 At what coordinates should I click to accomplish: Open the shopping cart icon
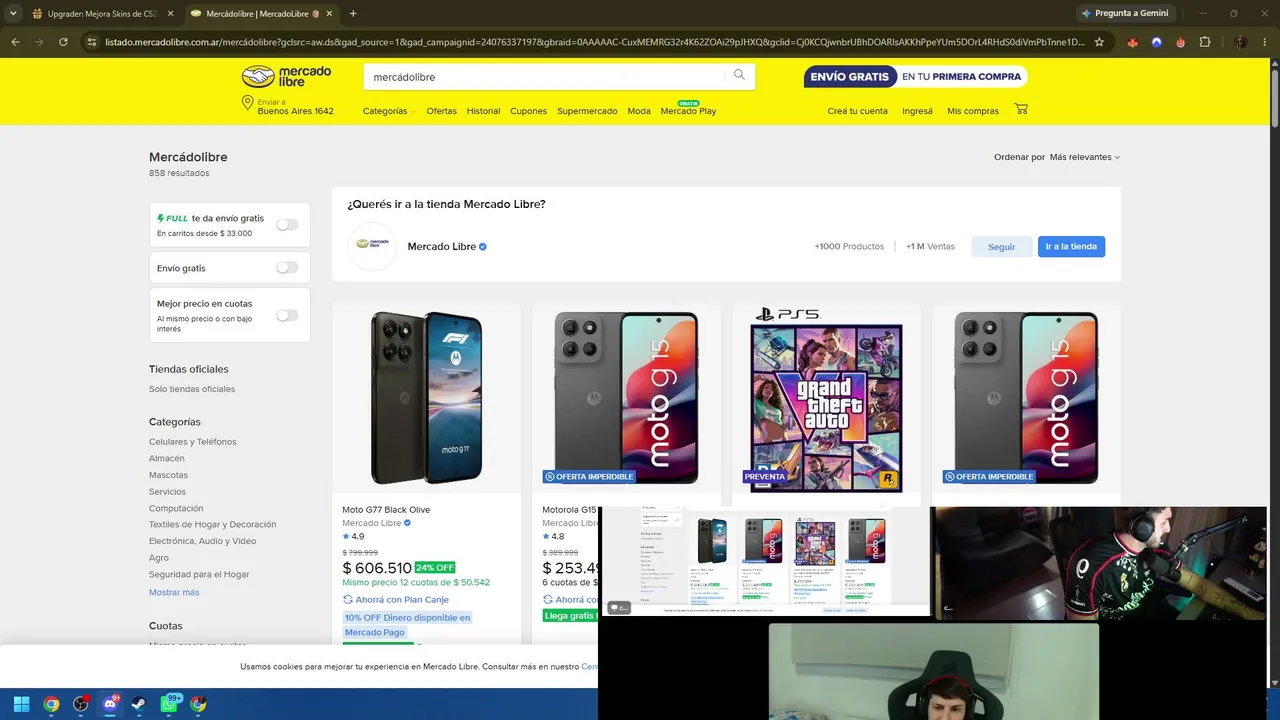tap(1021, 109)
